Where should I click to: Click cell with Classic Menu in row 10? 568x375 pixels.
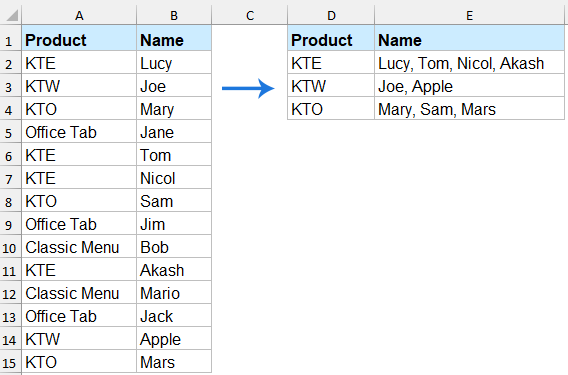[79, 247]
